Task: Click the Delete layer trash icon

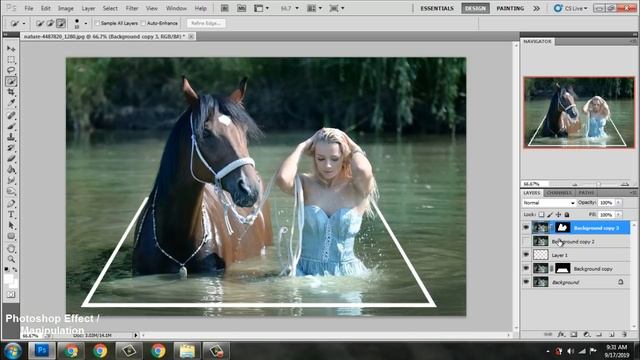Action: (624, 334)
